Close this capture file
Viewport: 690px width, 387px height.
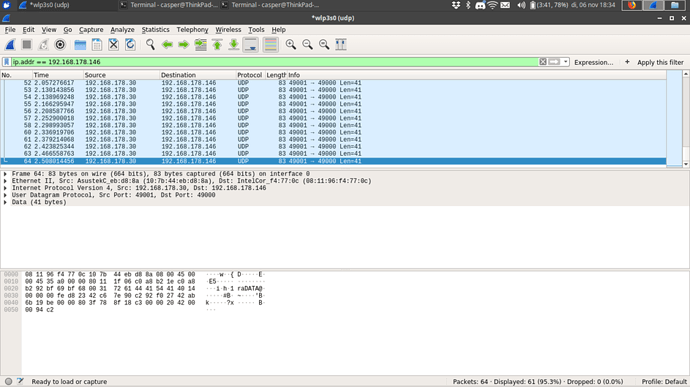(x=114, y=44)
